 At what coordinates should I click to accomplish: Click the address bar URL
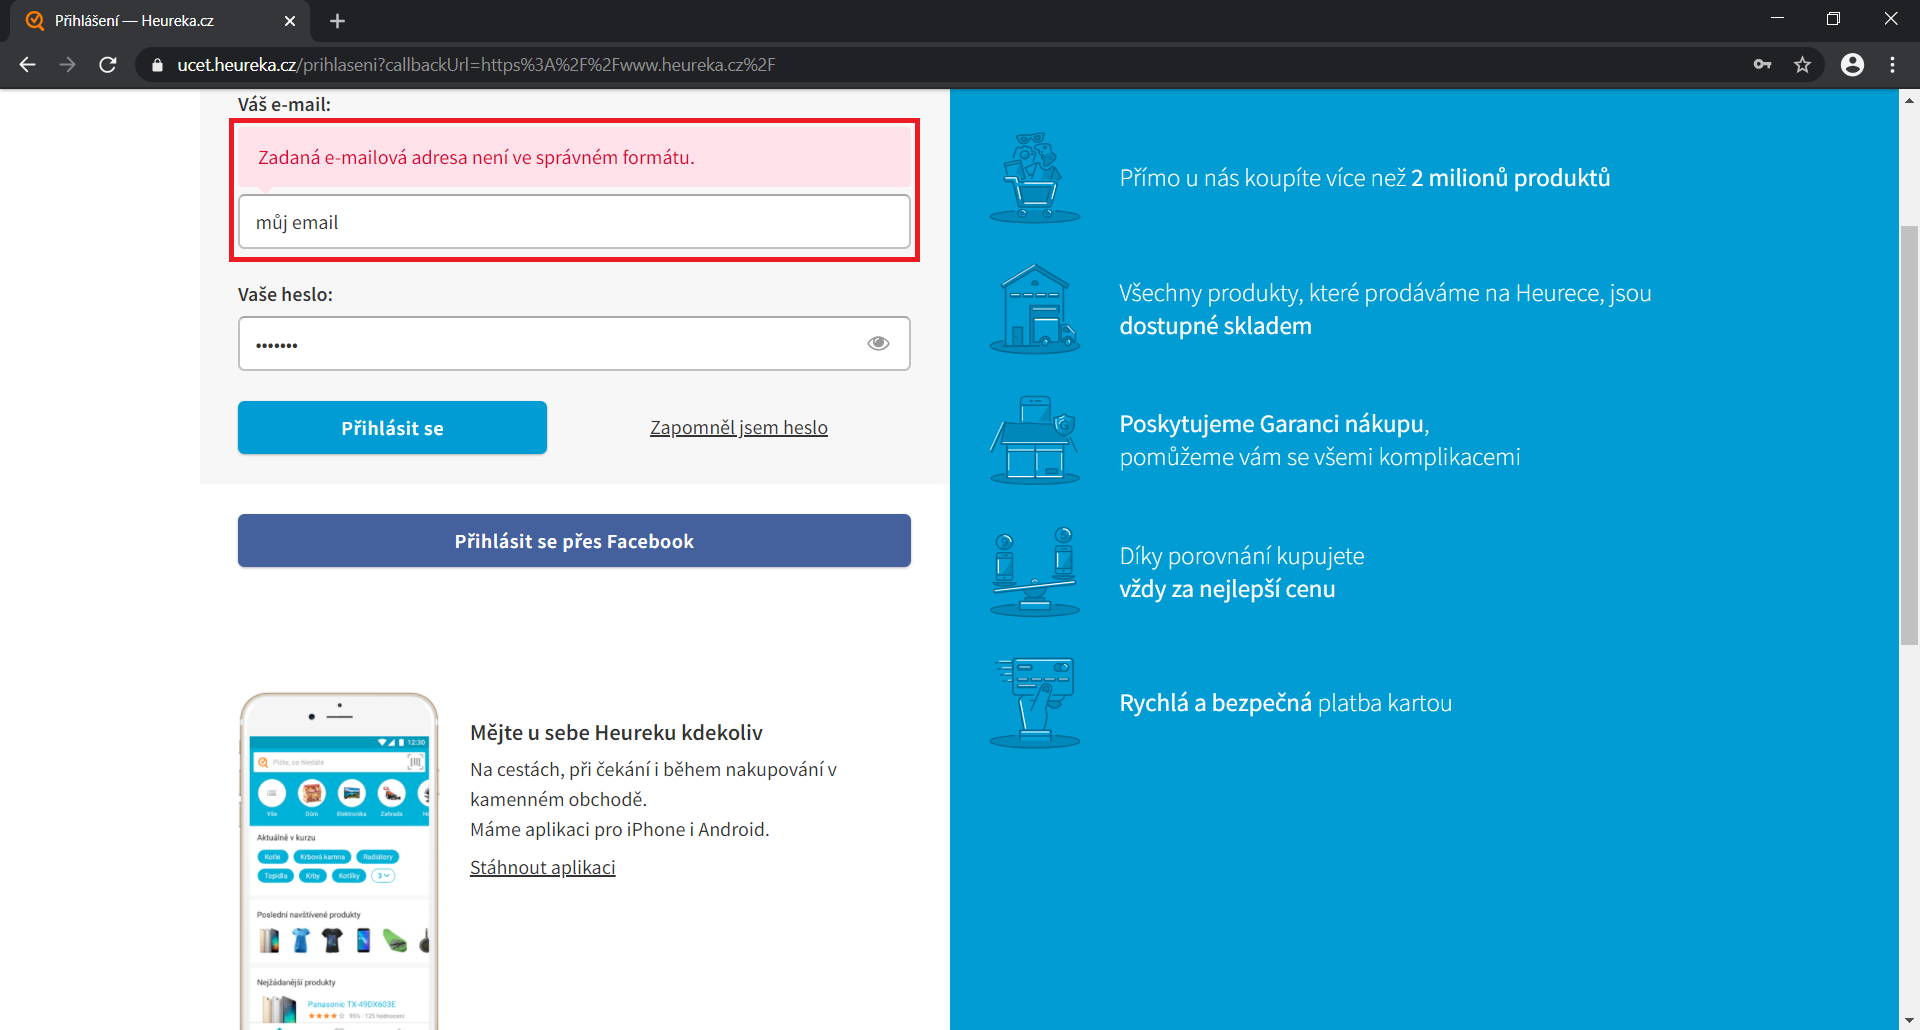[476, 65]
